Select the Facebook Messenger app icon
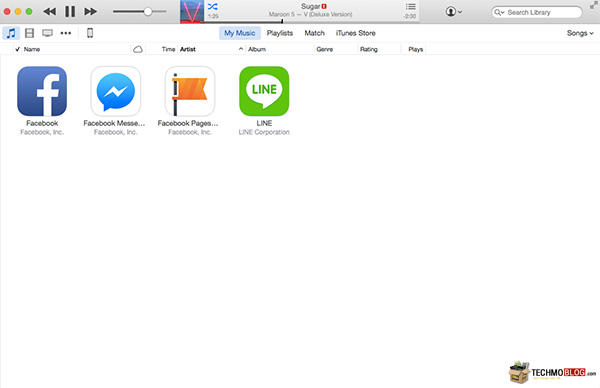The height and width of the screenshot is (388, 600). click(x=116, y=91)
